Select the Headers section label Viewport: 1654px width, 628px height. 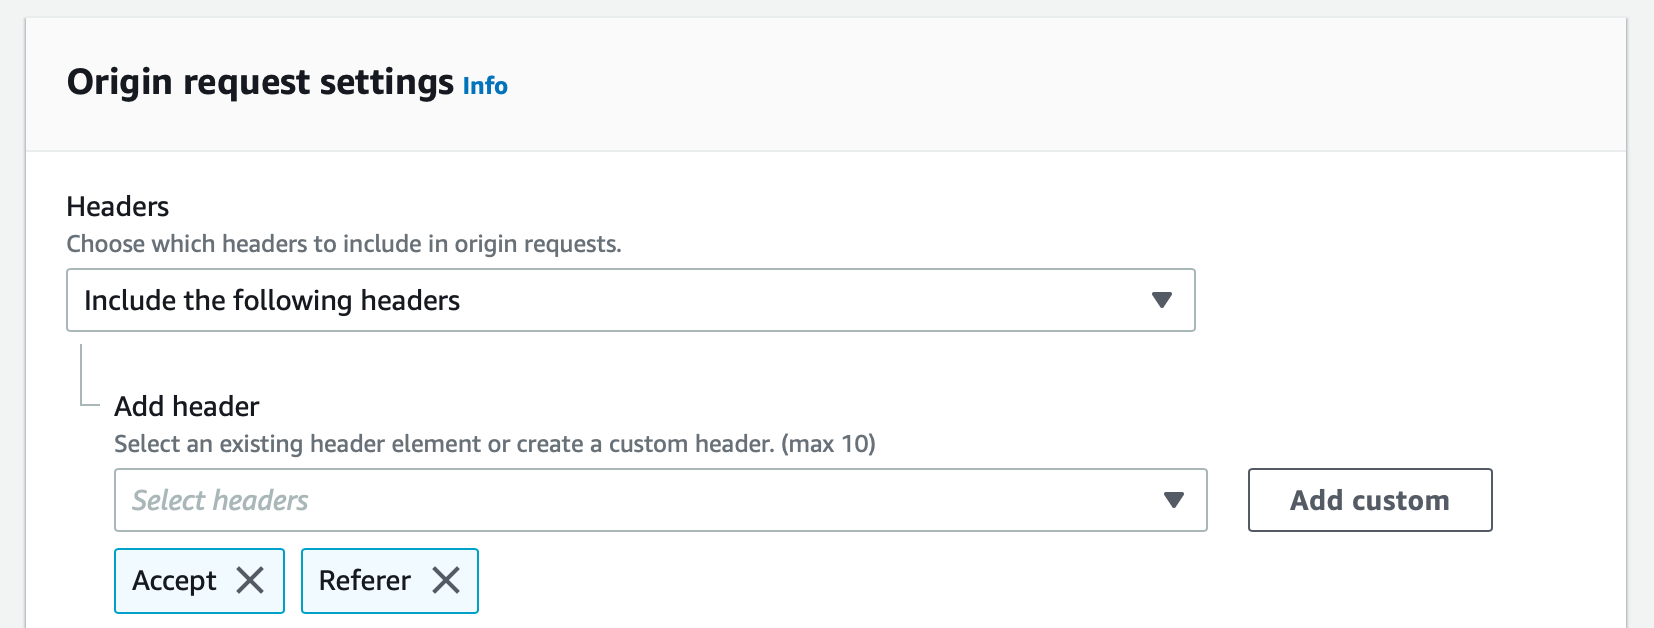click(x=117, y=206)
